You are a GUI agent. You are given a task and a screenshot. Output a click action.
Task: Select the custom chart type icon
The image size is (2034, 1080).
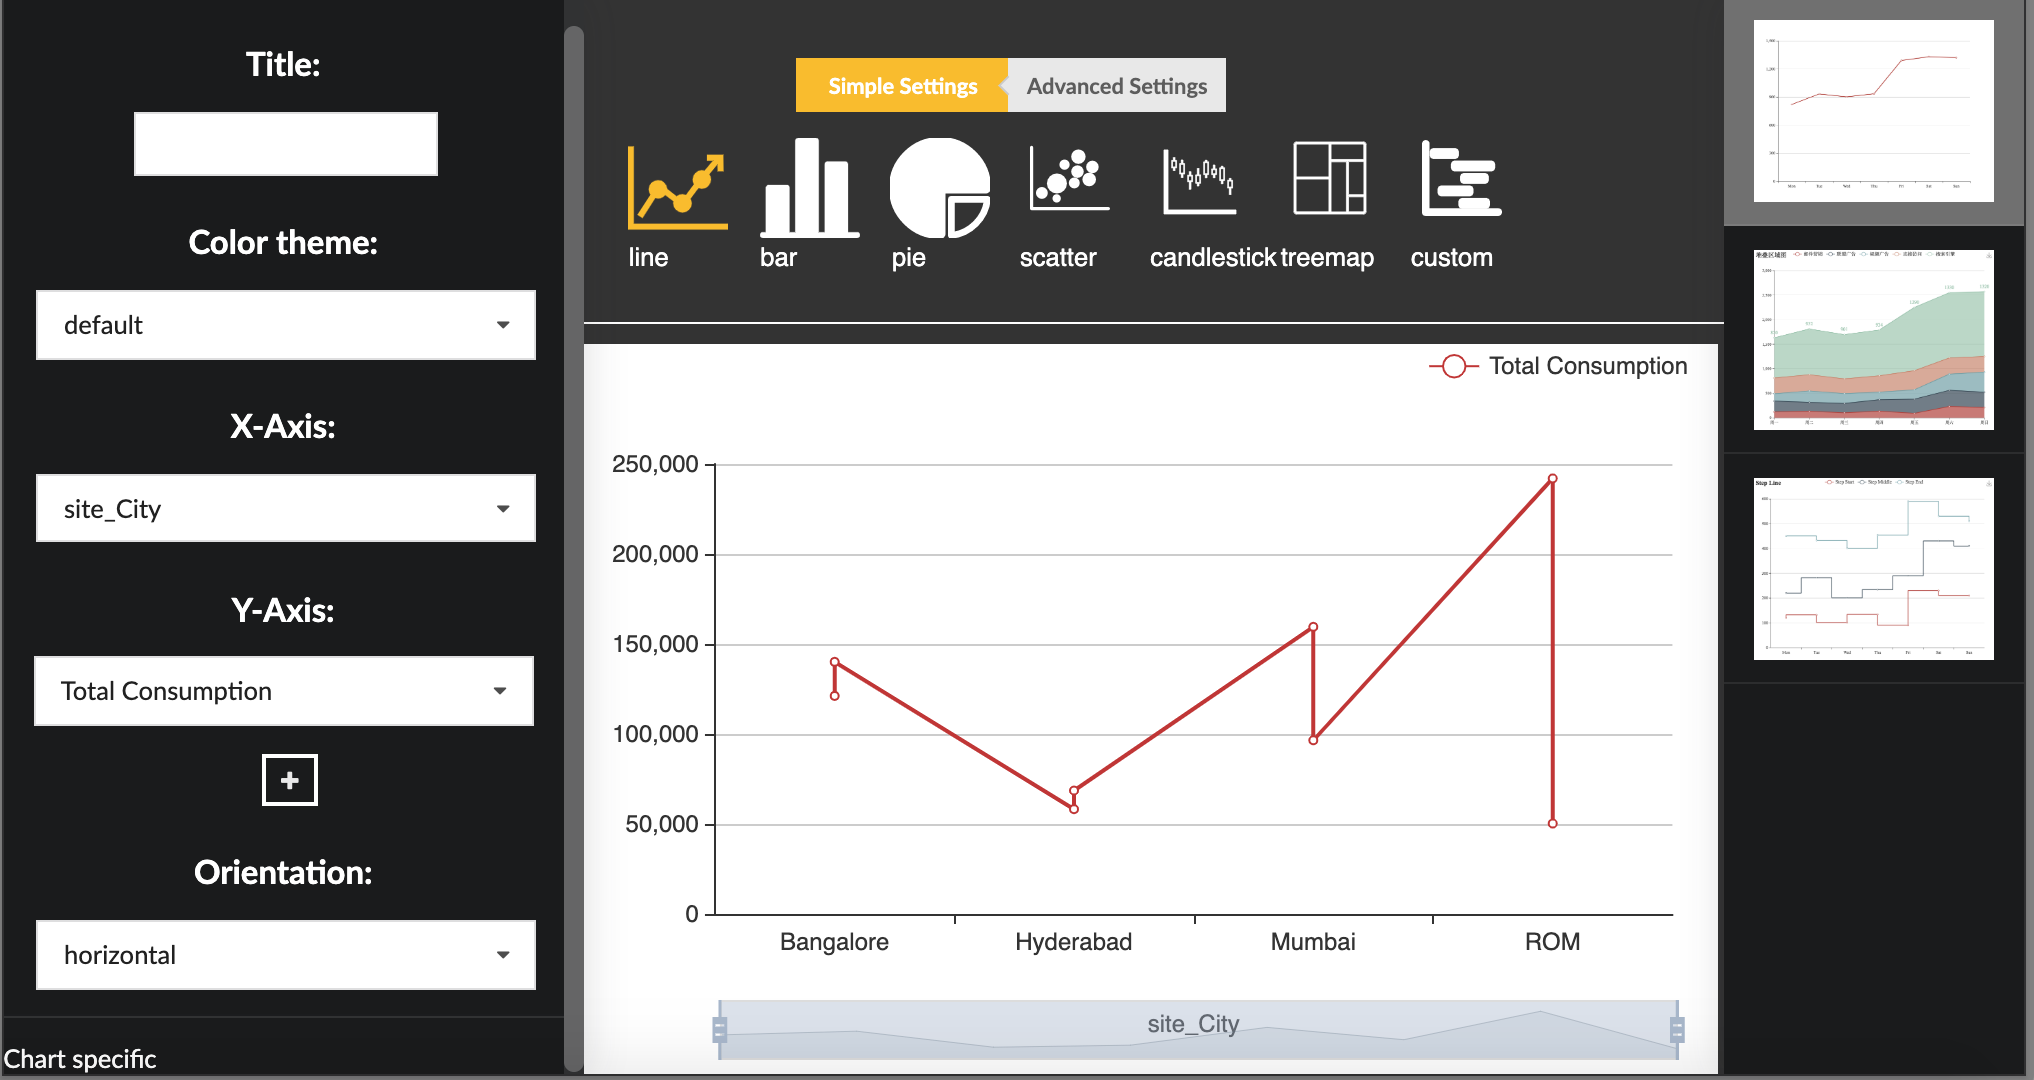1459,185
